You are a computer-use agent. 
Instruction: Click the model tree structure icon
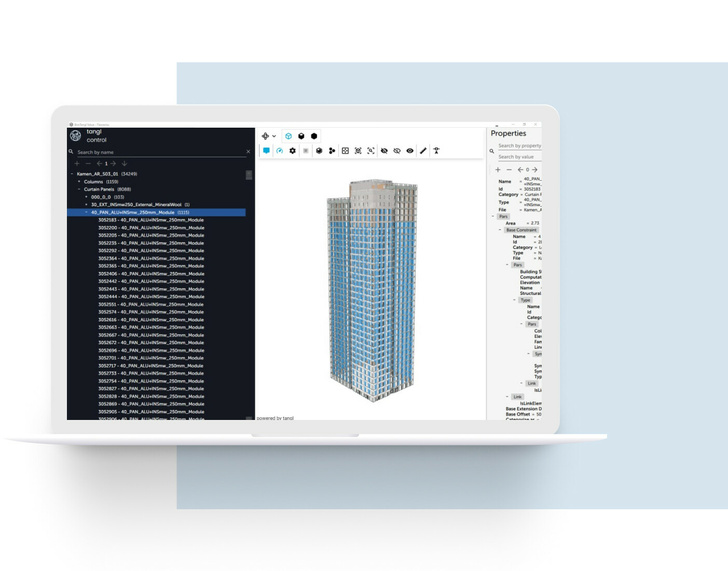click(x=332, y=151)
